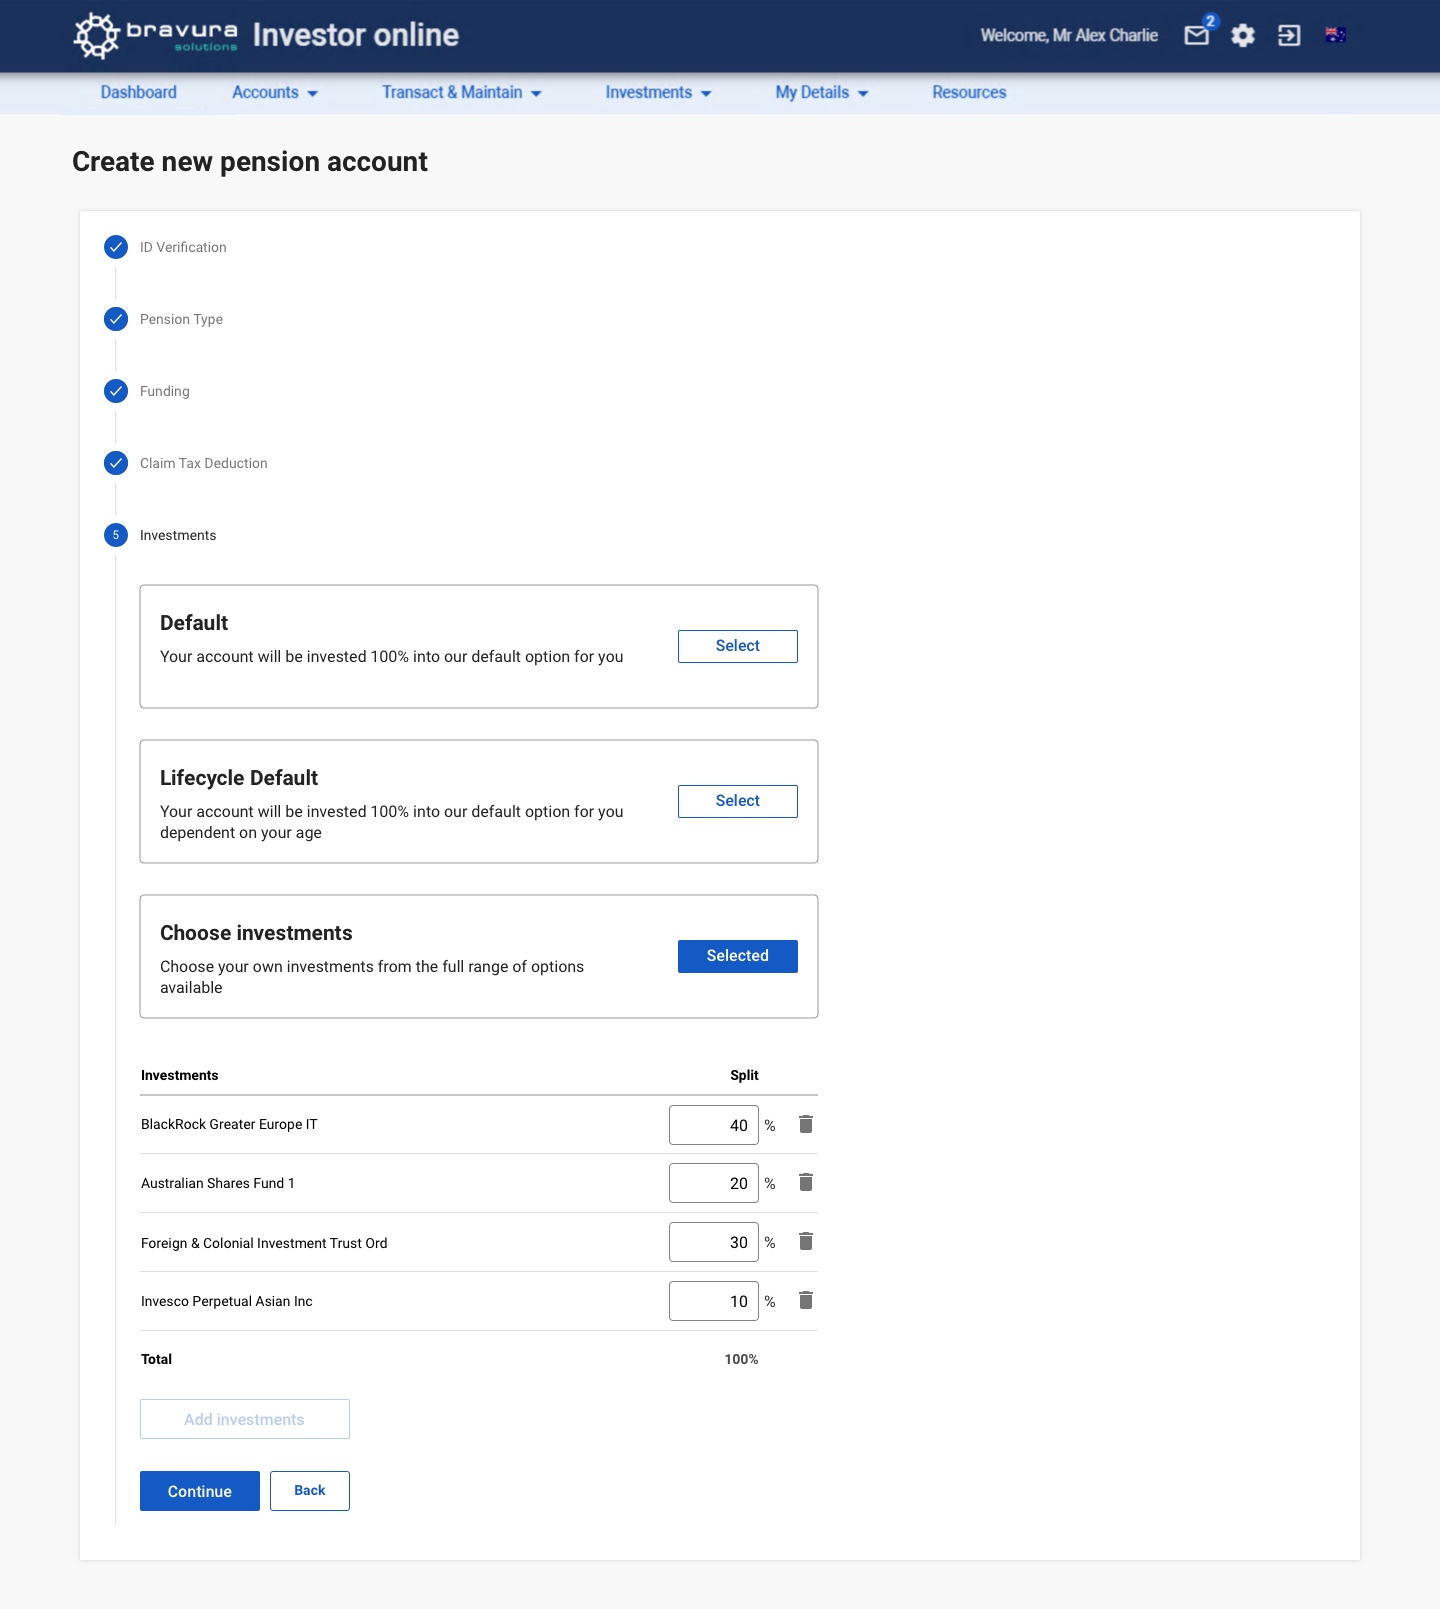Open the My Details dropdown
This screenshot has width=1440, height=1609.
click(x=822, y=92)
